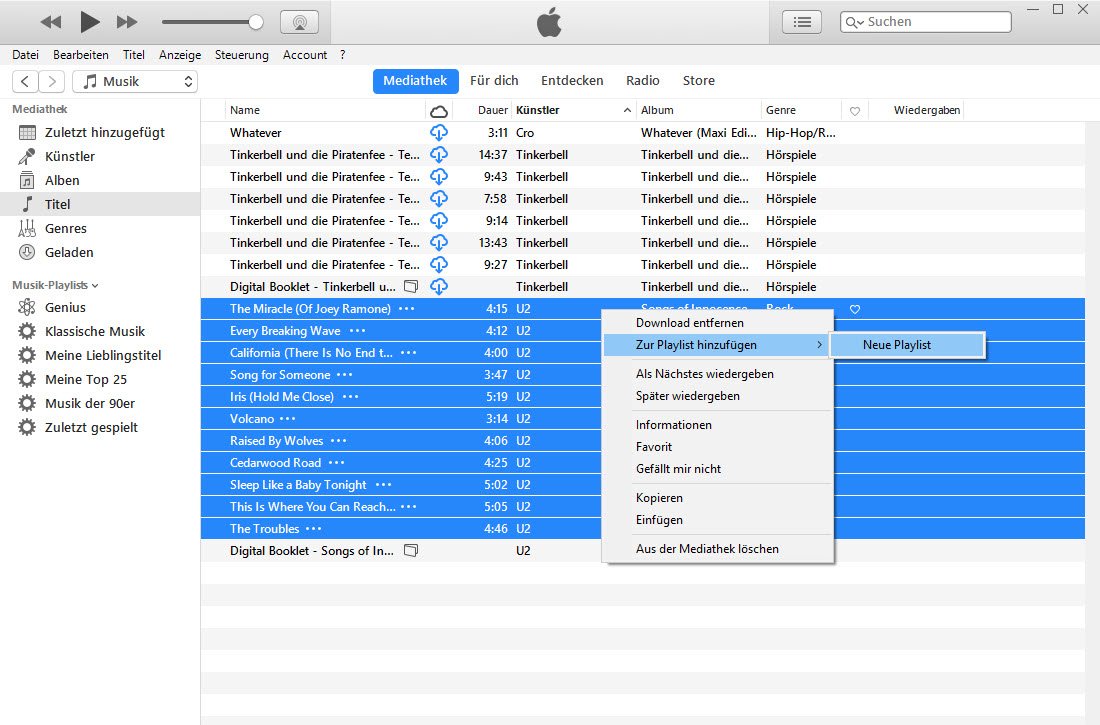Mark selection as Favorit
Screen dimensions: 1100x725
tap(718, 446)
